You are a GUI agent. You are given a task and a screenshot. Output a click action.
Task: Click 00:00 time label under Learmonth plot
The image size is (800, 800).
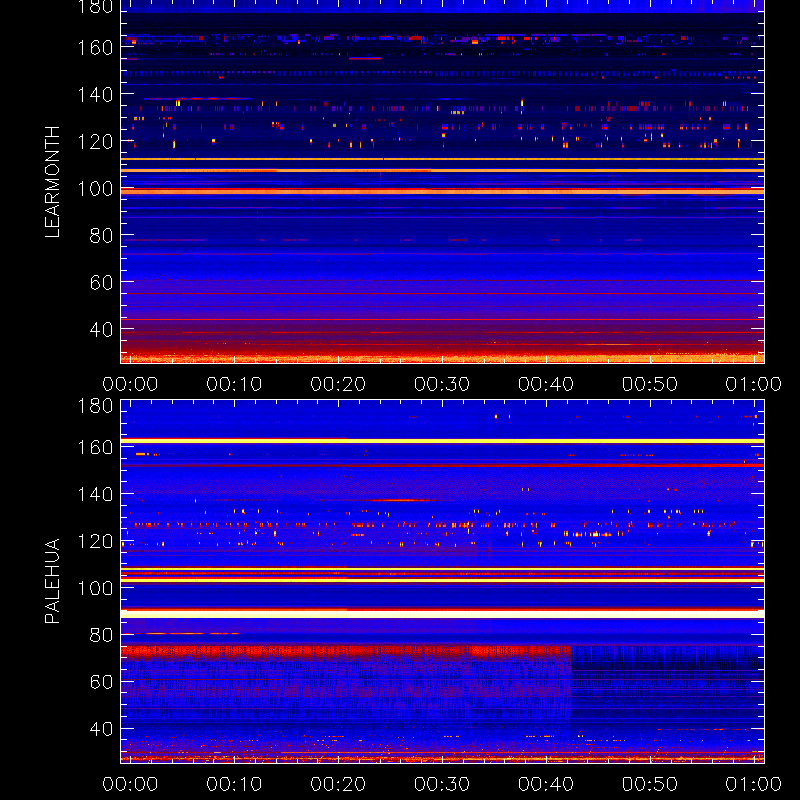(130, 384)
